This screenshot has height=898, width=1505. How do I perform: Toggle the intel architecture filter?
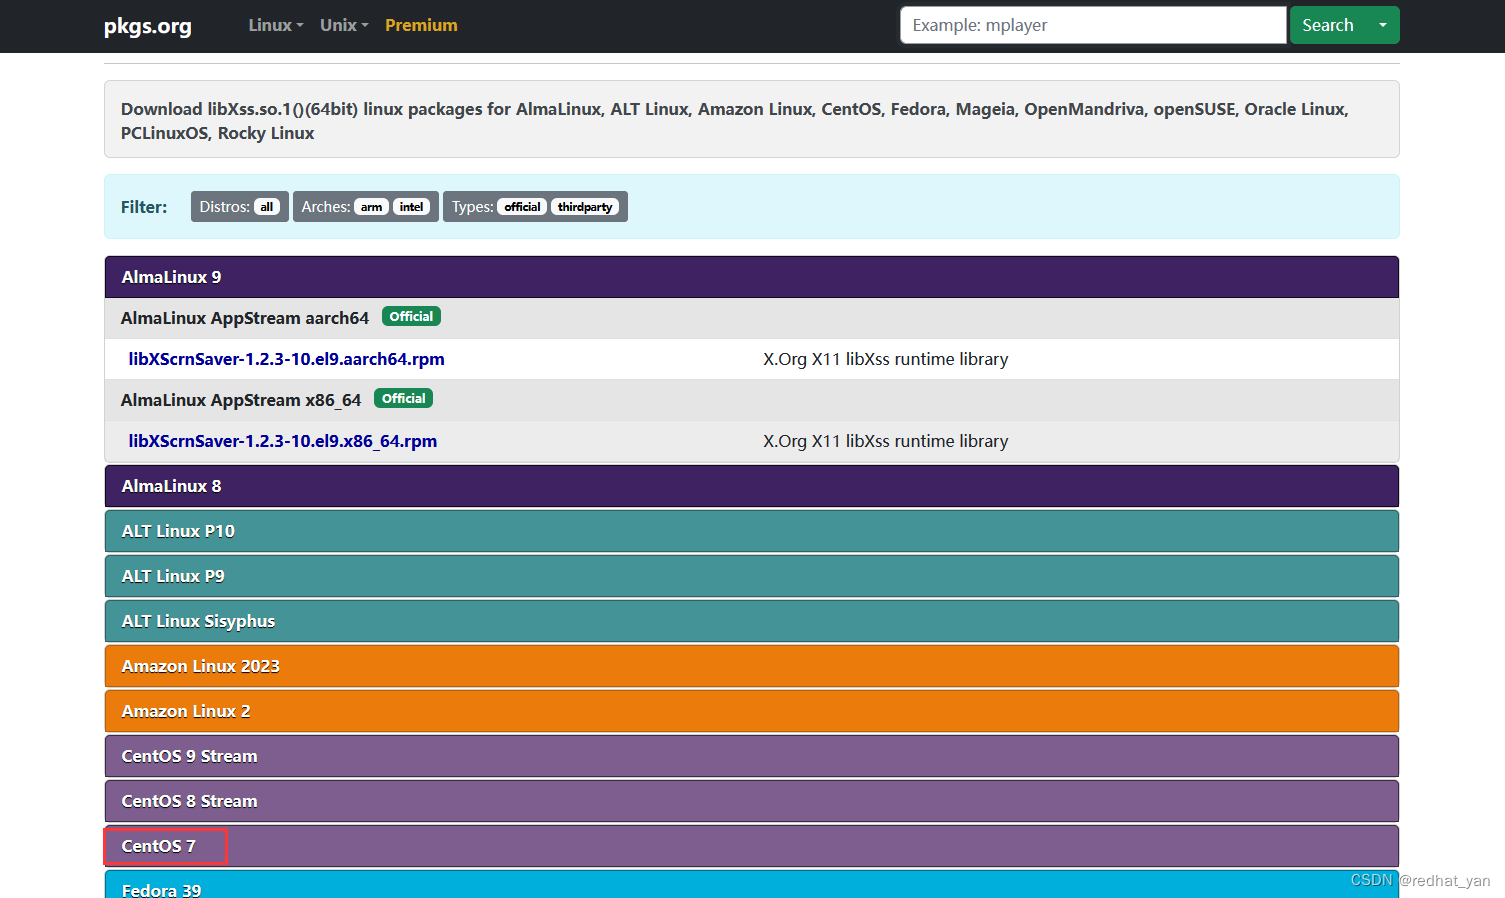pos(412,206)
